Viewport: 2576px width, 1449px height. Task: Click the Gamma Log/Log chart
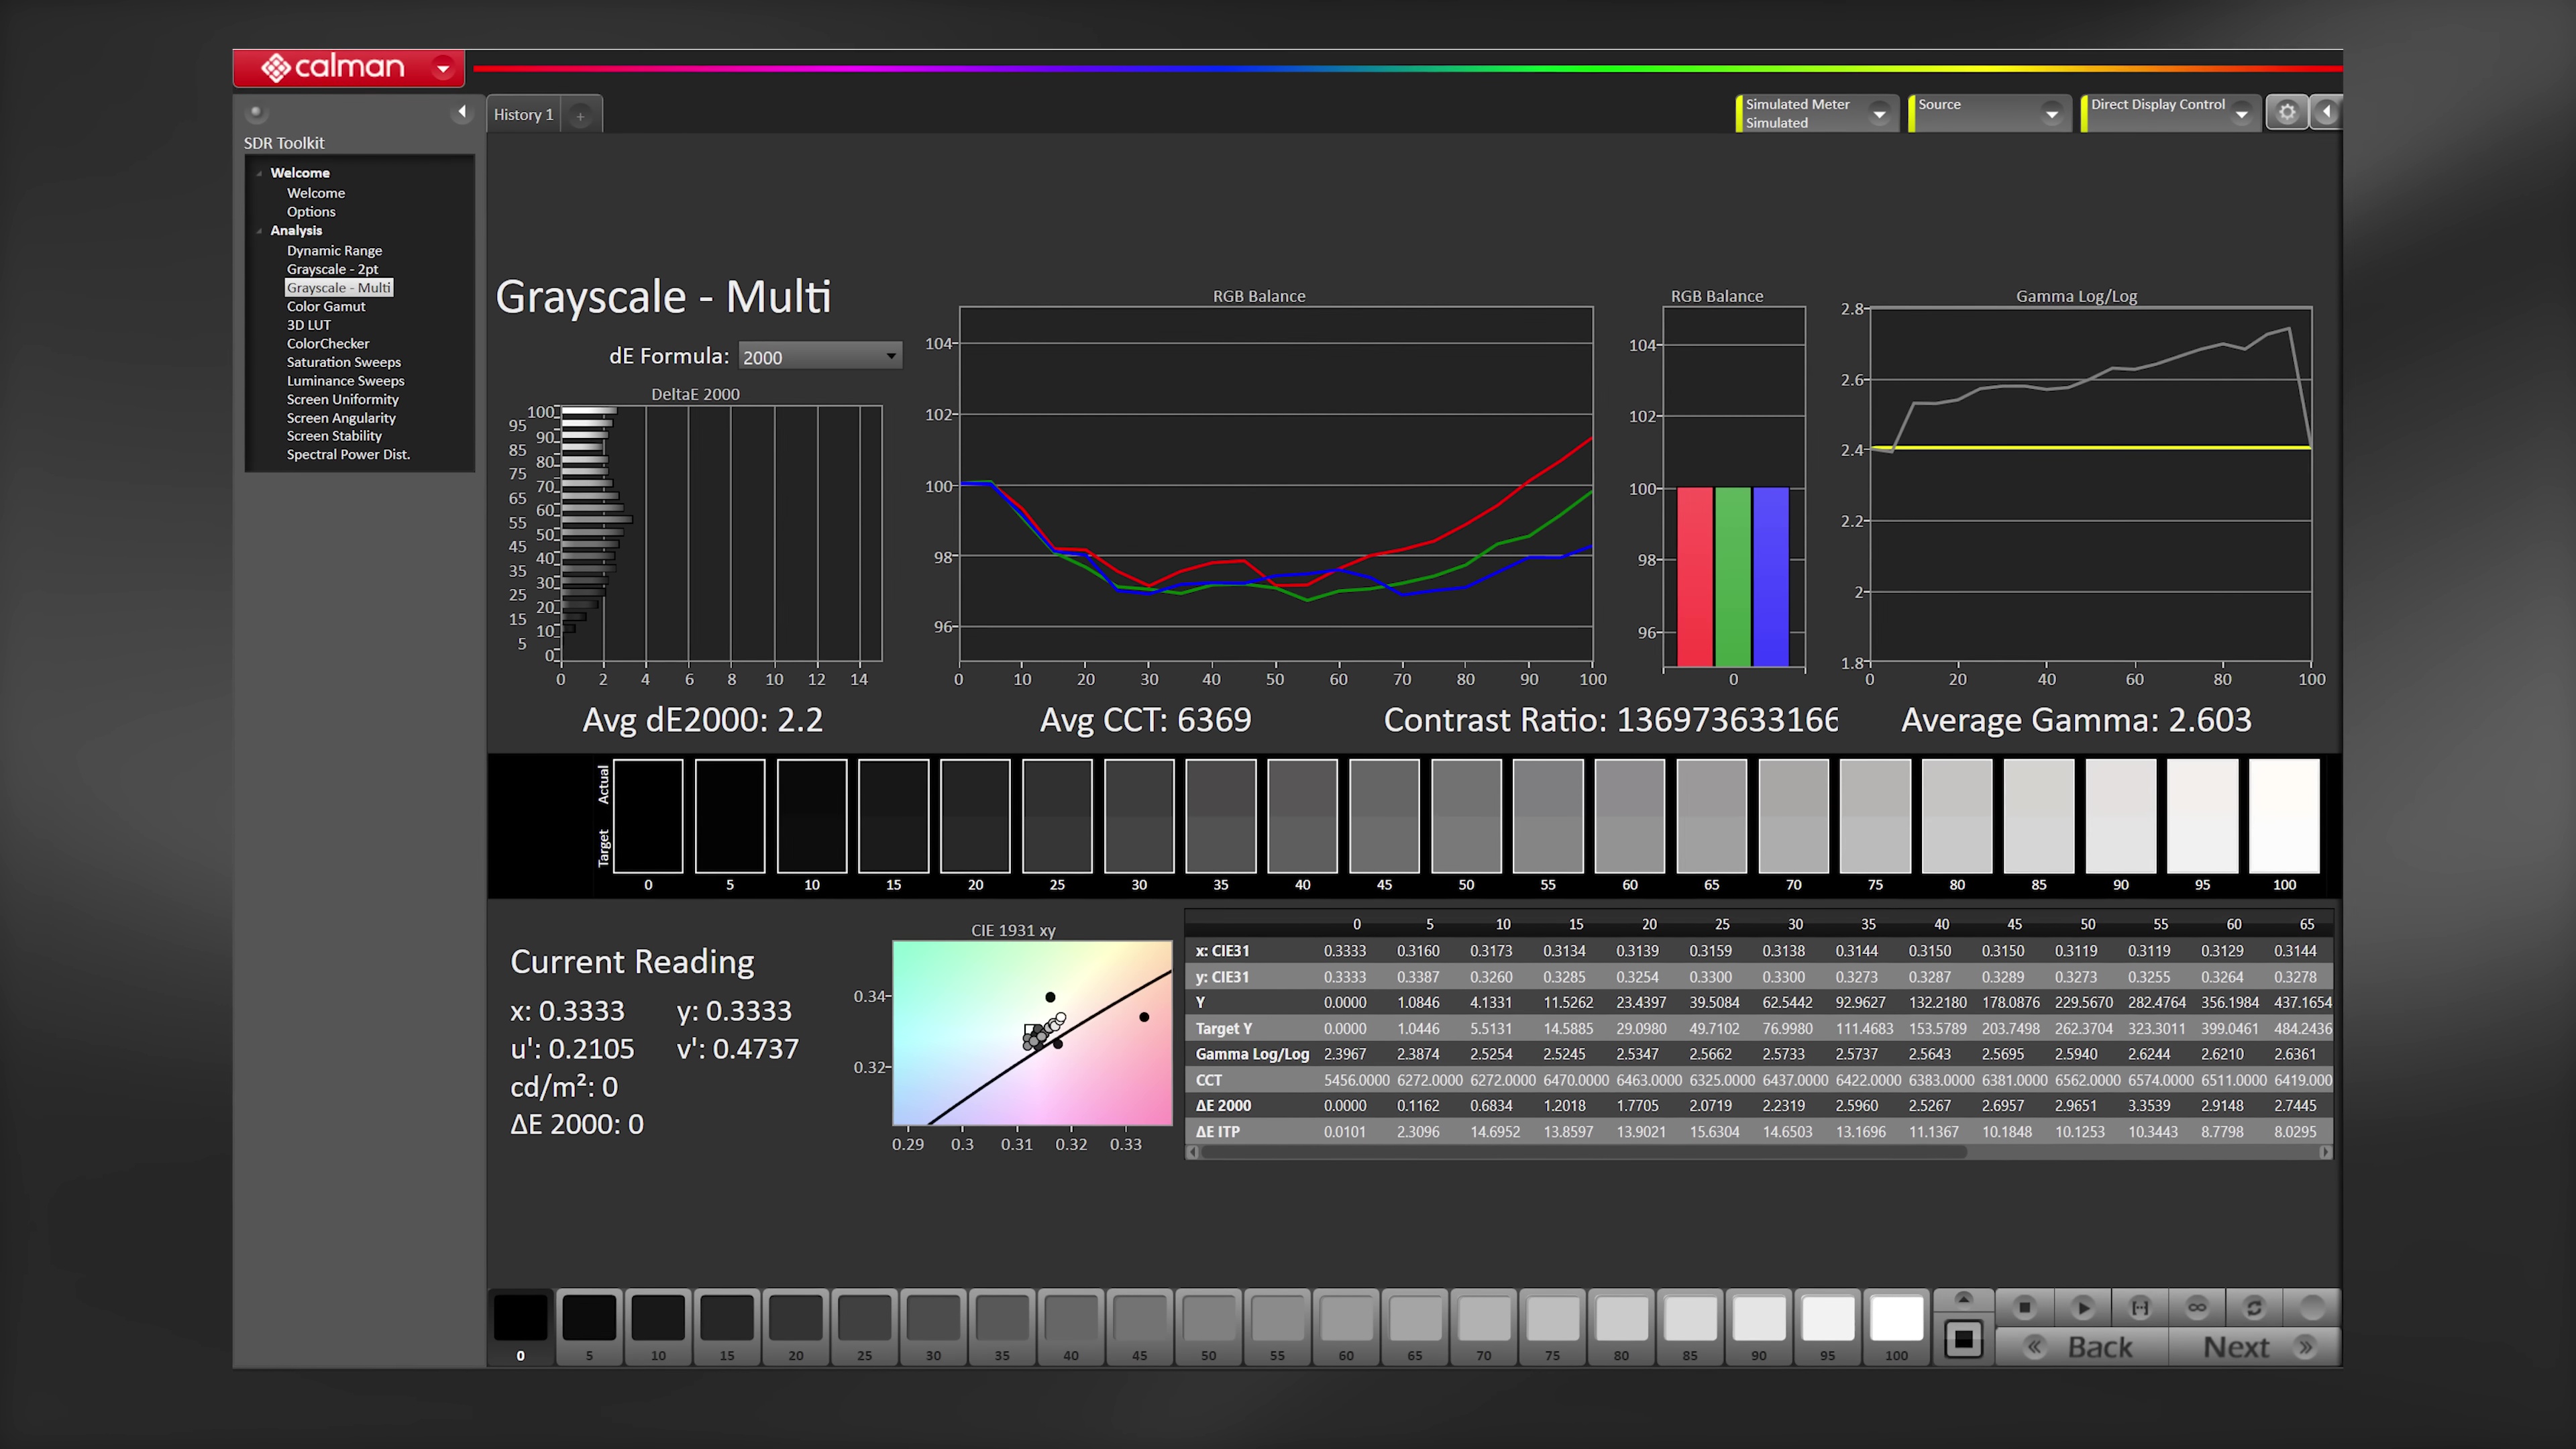point(2091,485)
